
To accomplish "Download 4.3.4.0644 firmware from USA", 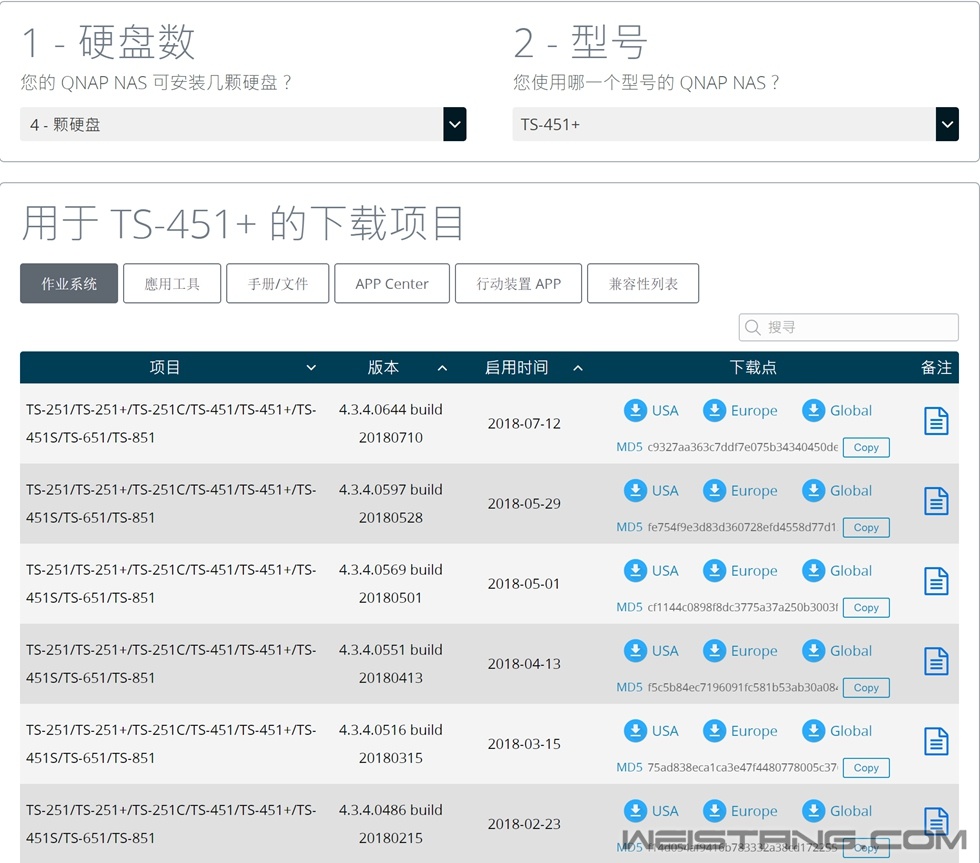I will [x=651, y=411].
